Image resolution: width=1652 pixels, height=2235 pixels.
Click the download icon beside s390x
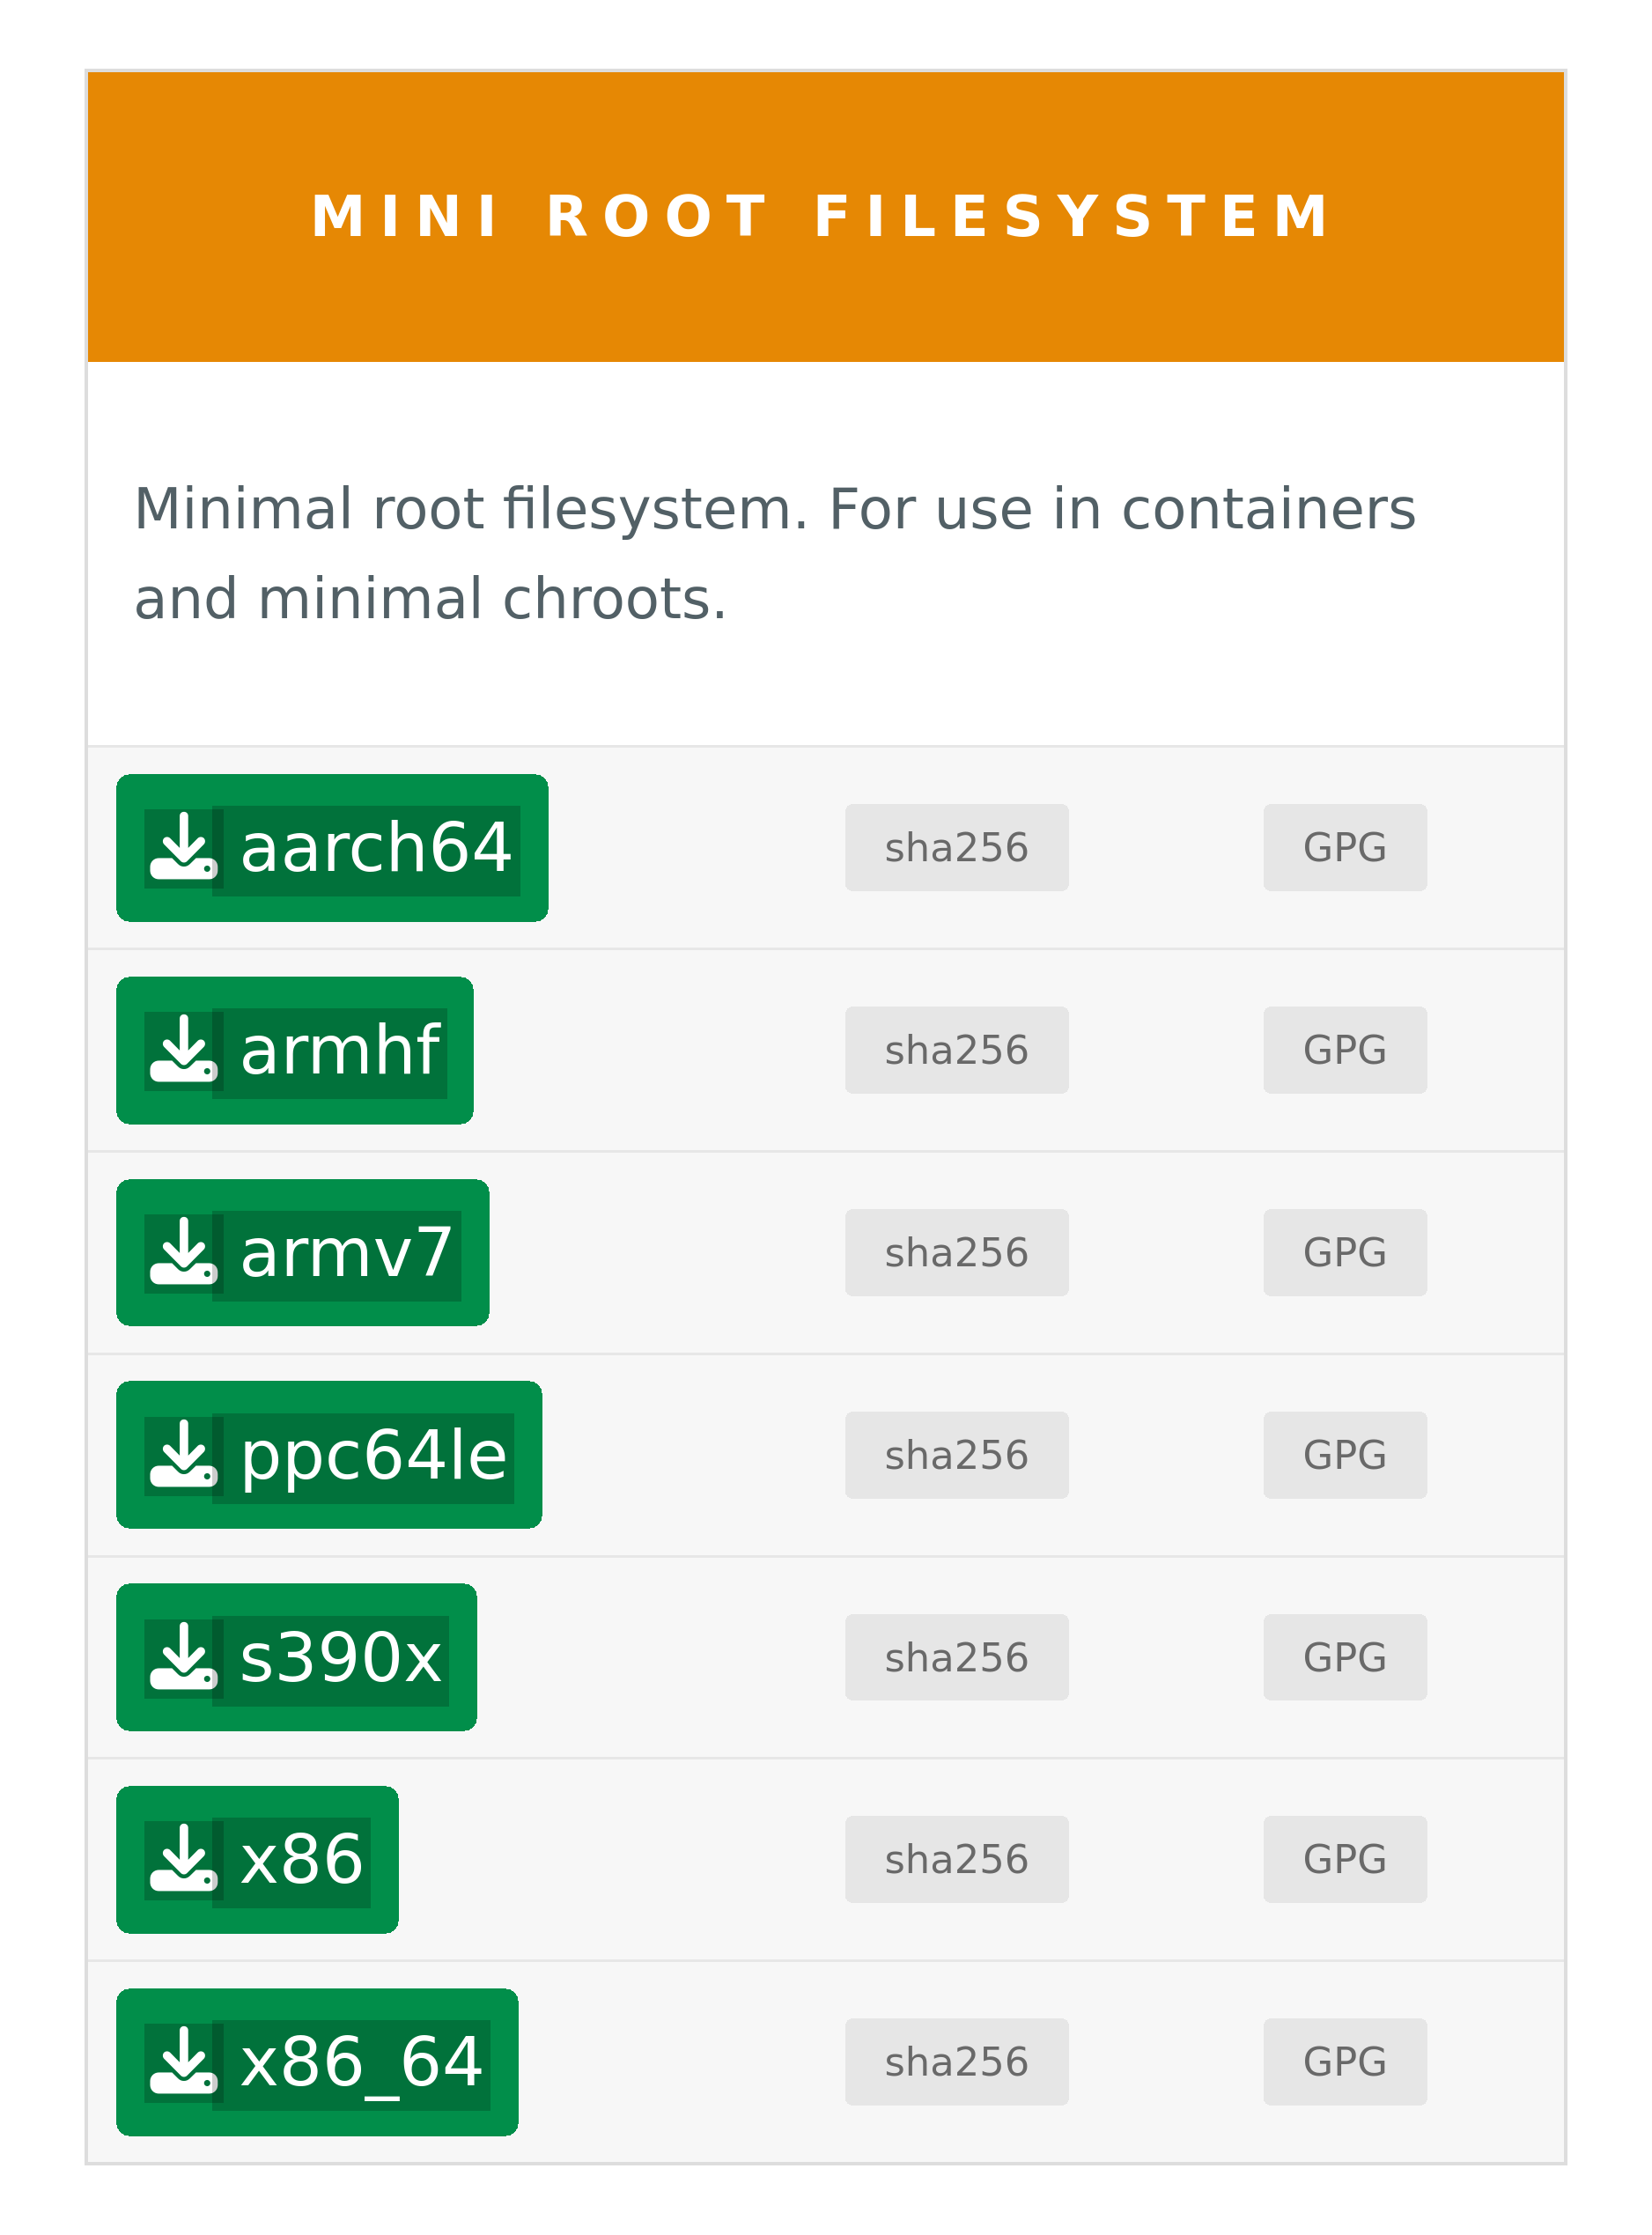[183, 1657]
